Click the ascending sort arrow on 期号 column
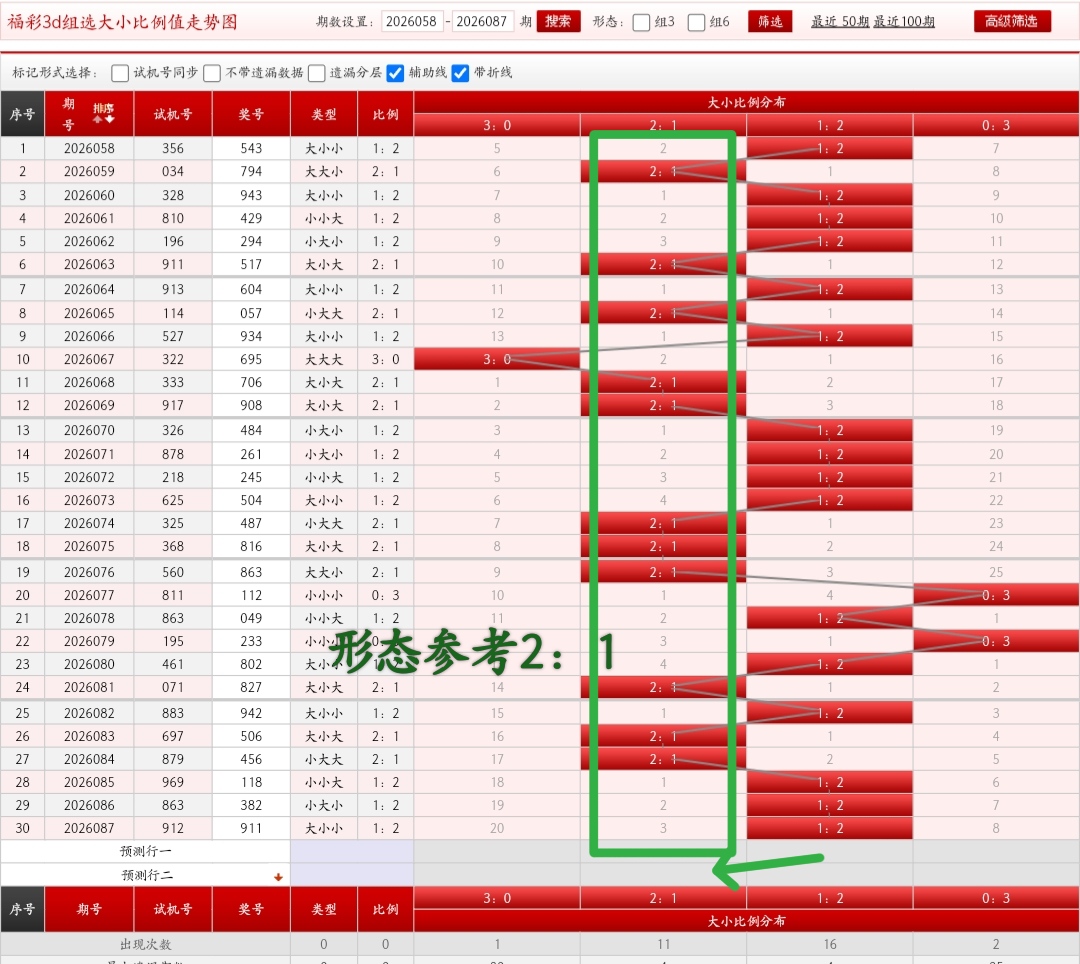1080x964 pixels. [x=97, y=120]
